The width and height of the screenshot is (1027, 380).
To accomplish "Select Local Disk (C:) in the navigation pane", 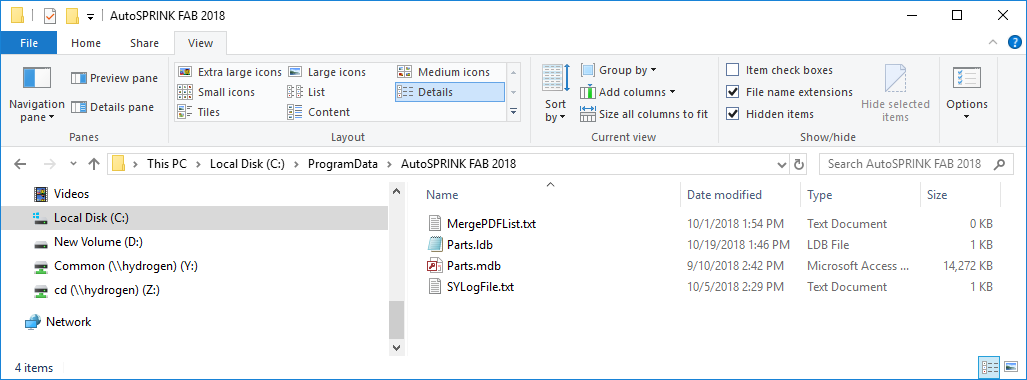I will point(195,218).
